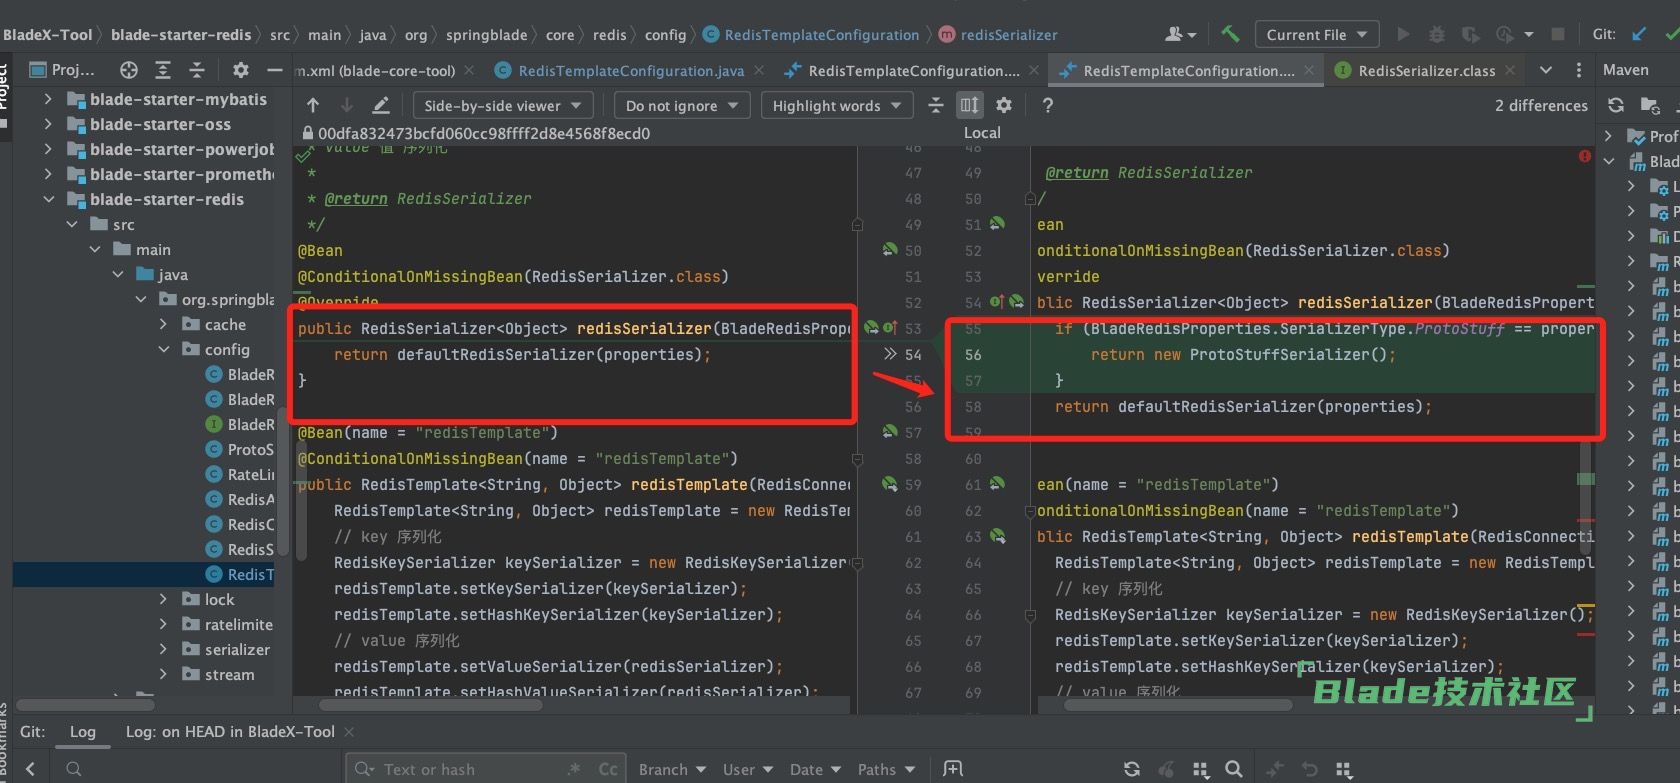Click the run gutter icon at line 50
The width and height of the screenshot is (1680, 783).
890,249
